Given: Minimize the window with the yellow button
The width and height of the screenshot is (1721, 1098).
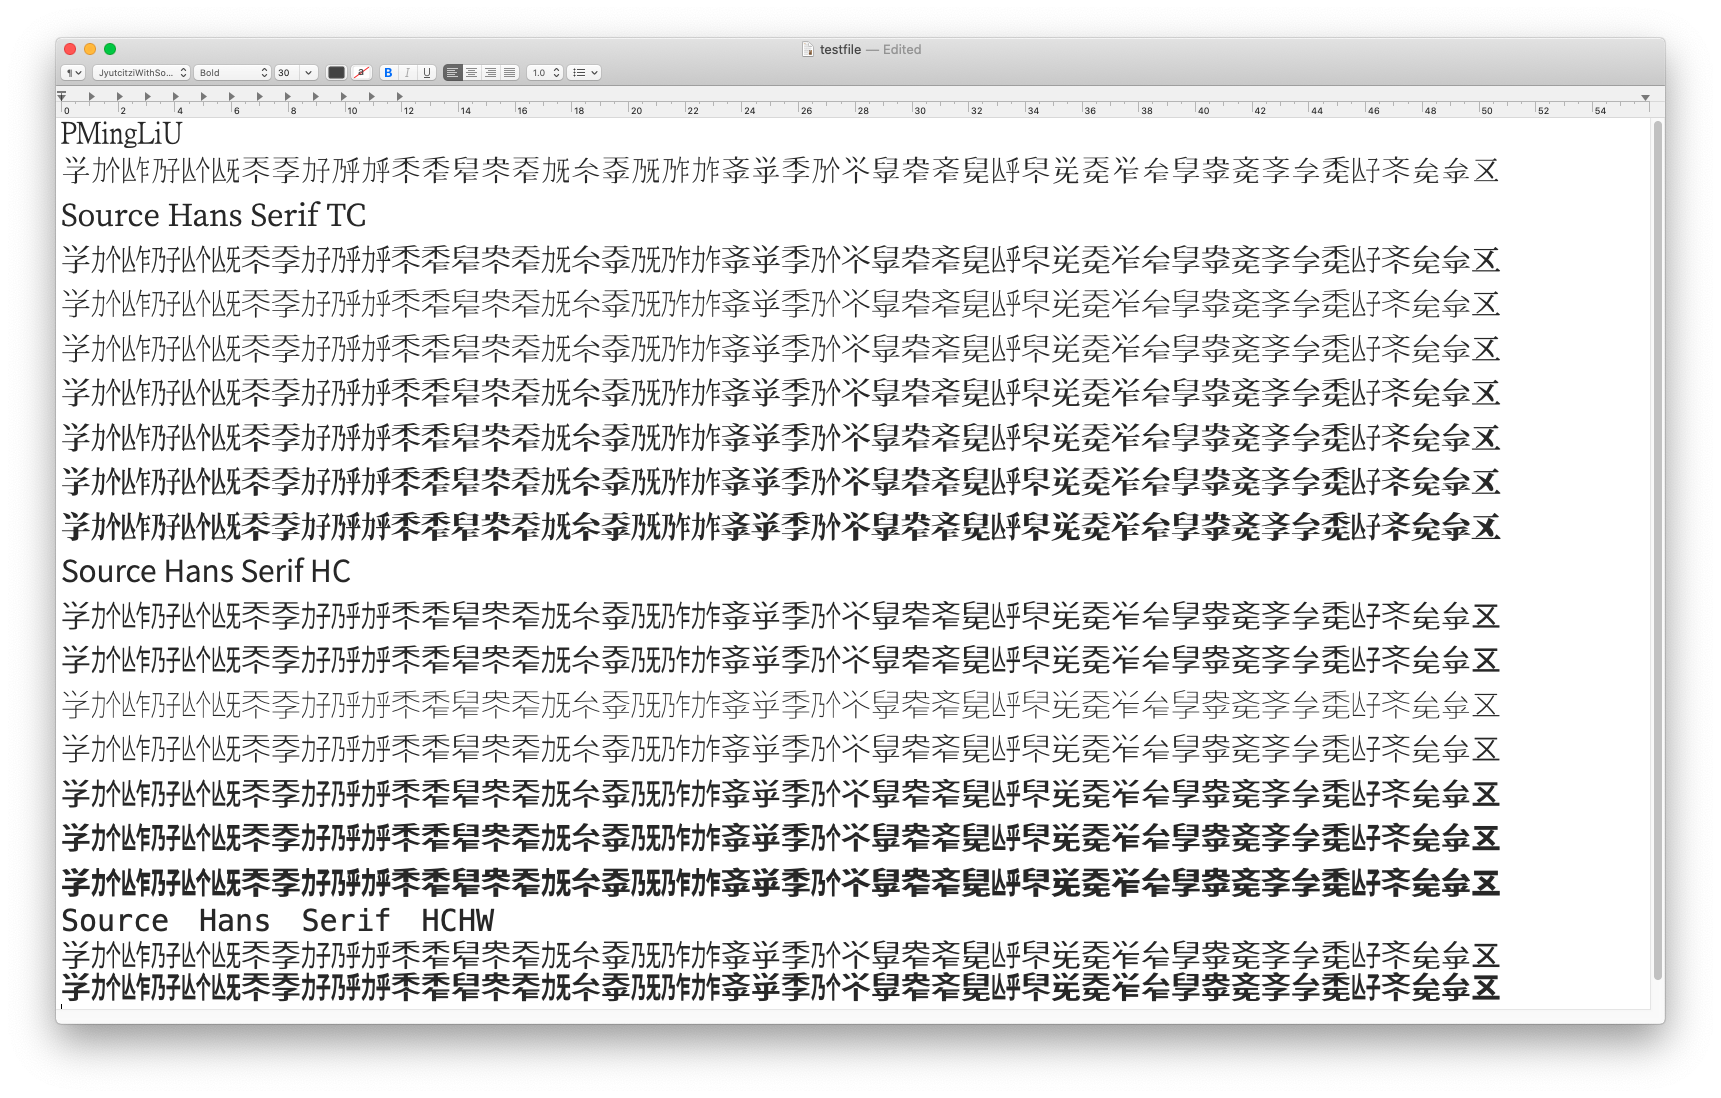Looking at the screenshot, I should tap(90, 49).
